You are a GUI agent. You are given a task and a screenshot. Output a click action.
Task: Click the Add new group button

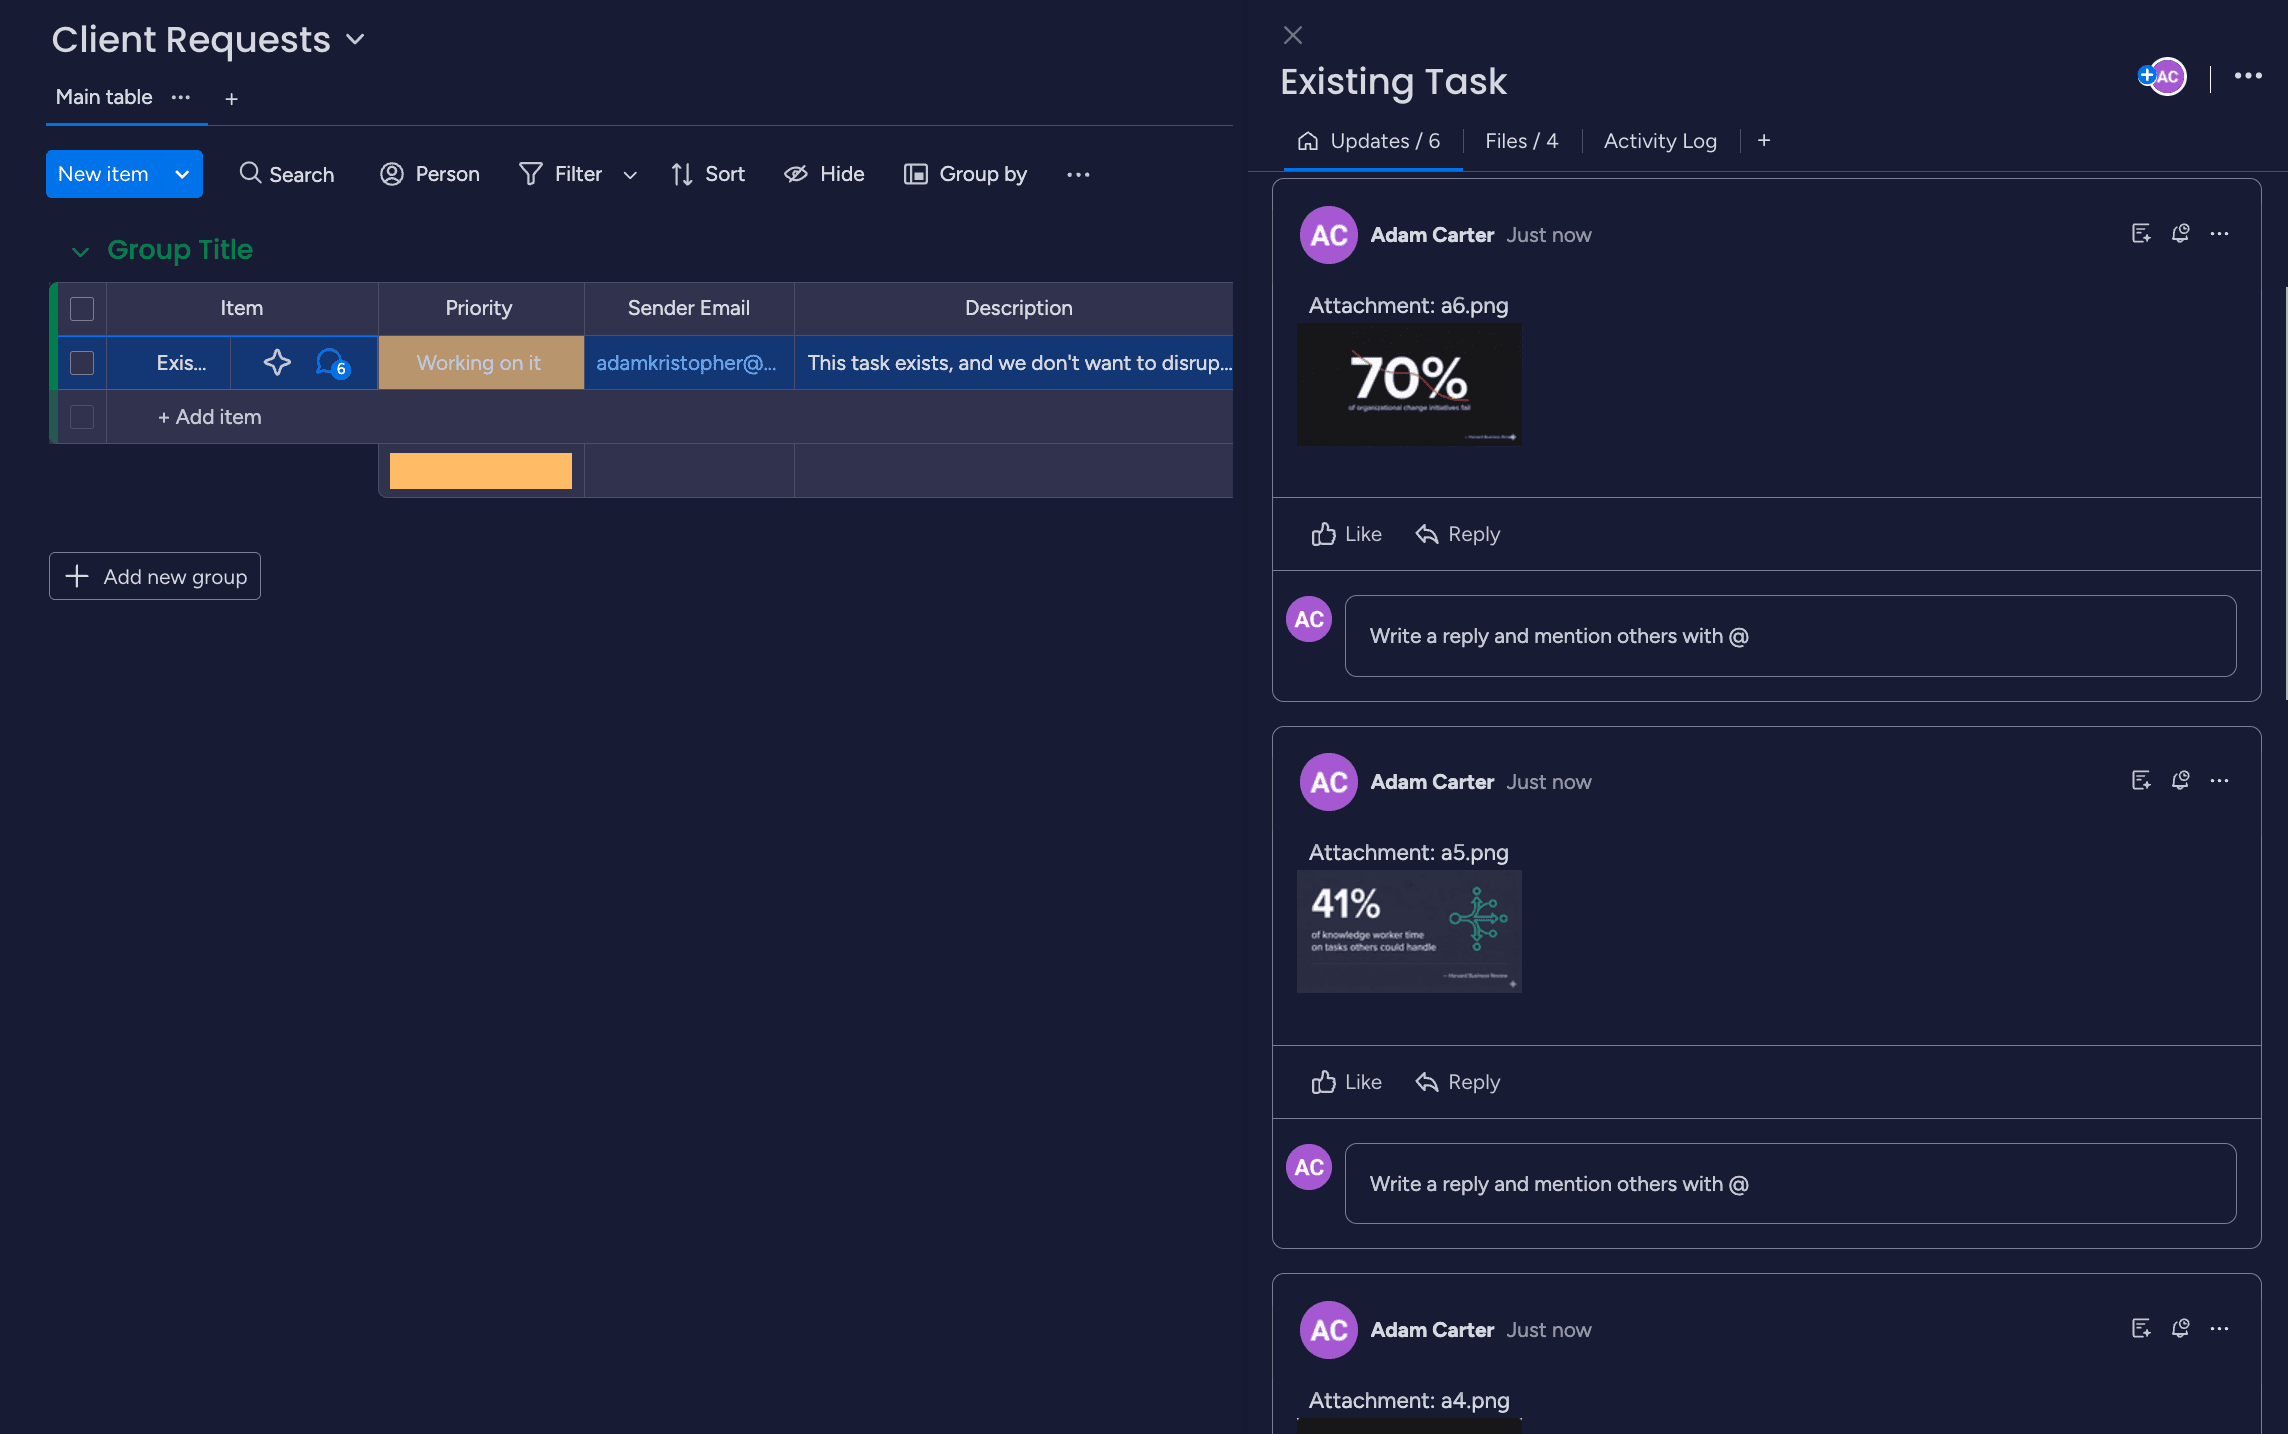[x=155, y=576]
